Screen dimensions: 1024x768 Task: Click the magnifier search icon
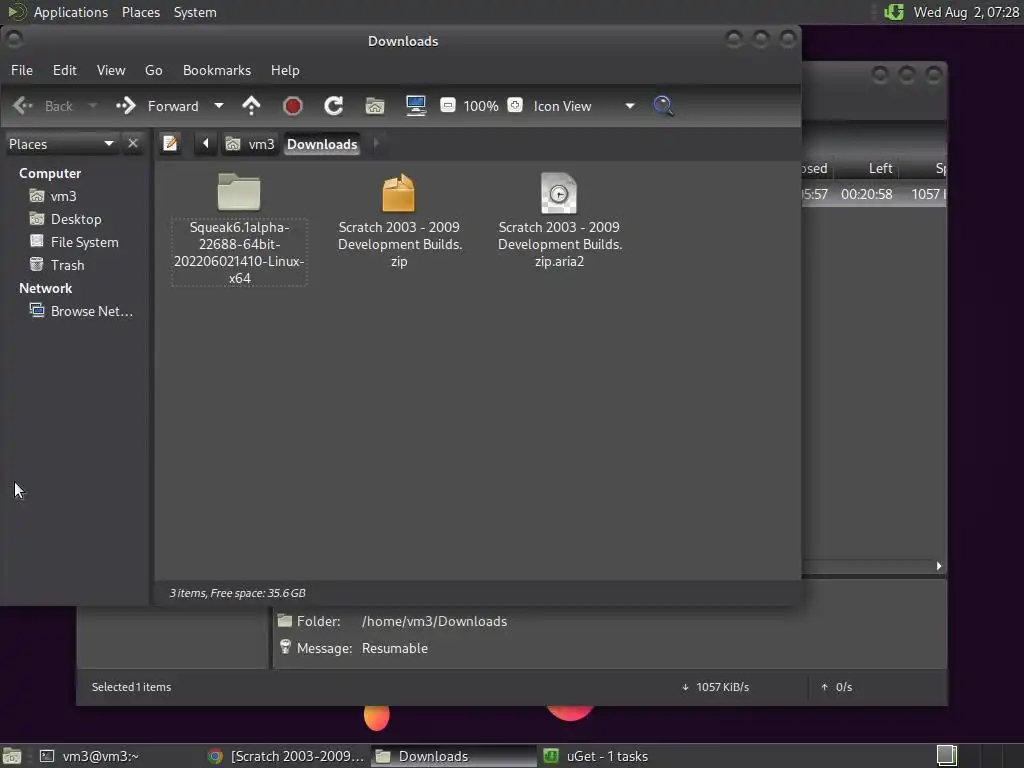pos(663,106)
